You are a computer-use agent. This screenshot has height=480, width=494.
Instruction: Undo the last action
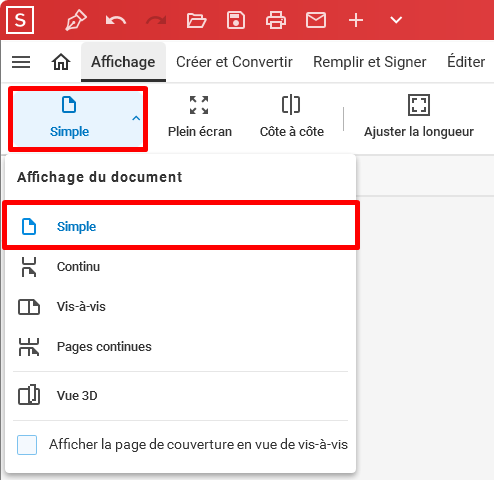[116, 21]
